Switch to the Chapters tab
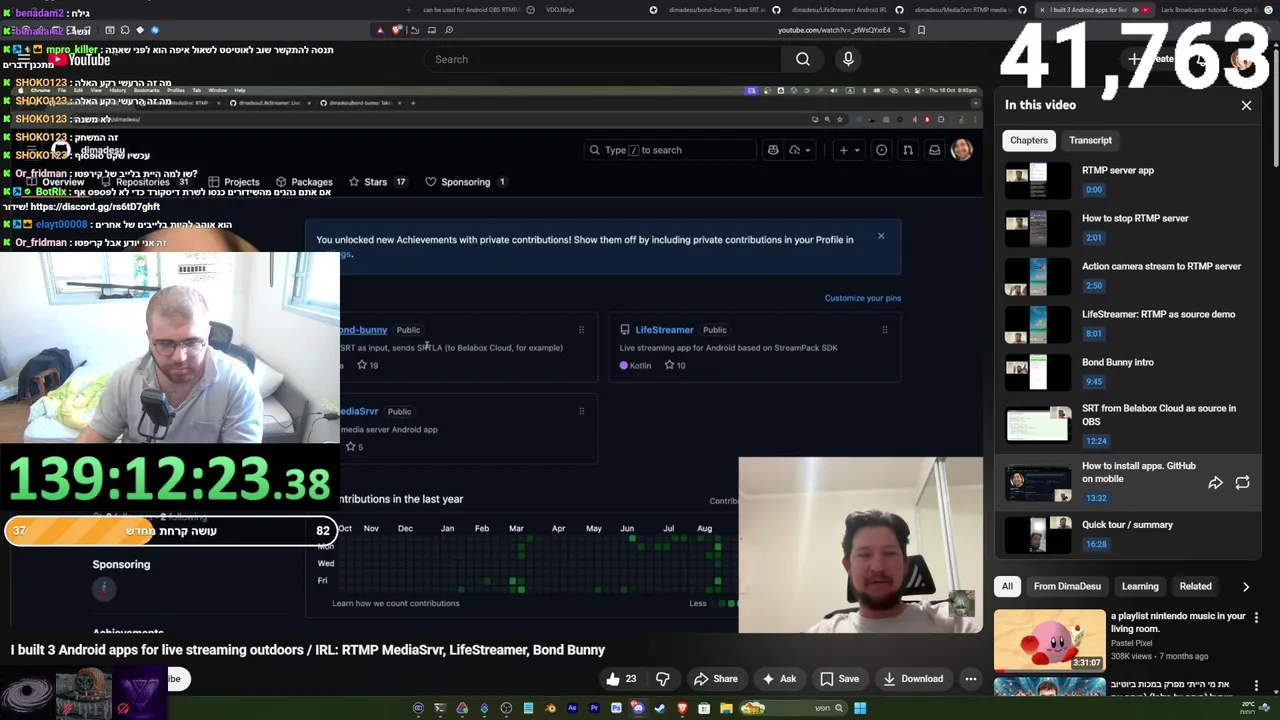 pyautogui.click(x=1028, y=140)
